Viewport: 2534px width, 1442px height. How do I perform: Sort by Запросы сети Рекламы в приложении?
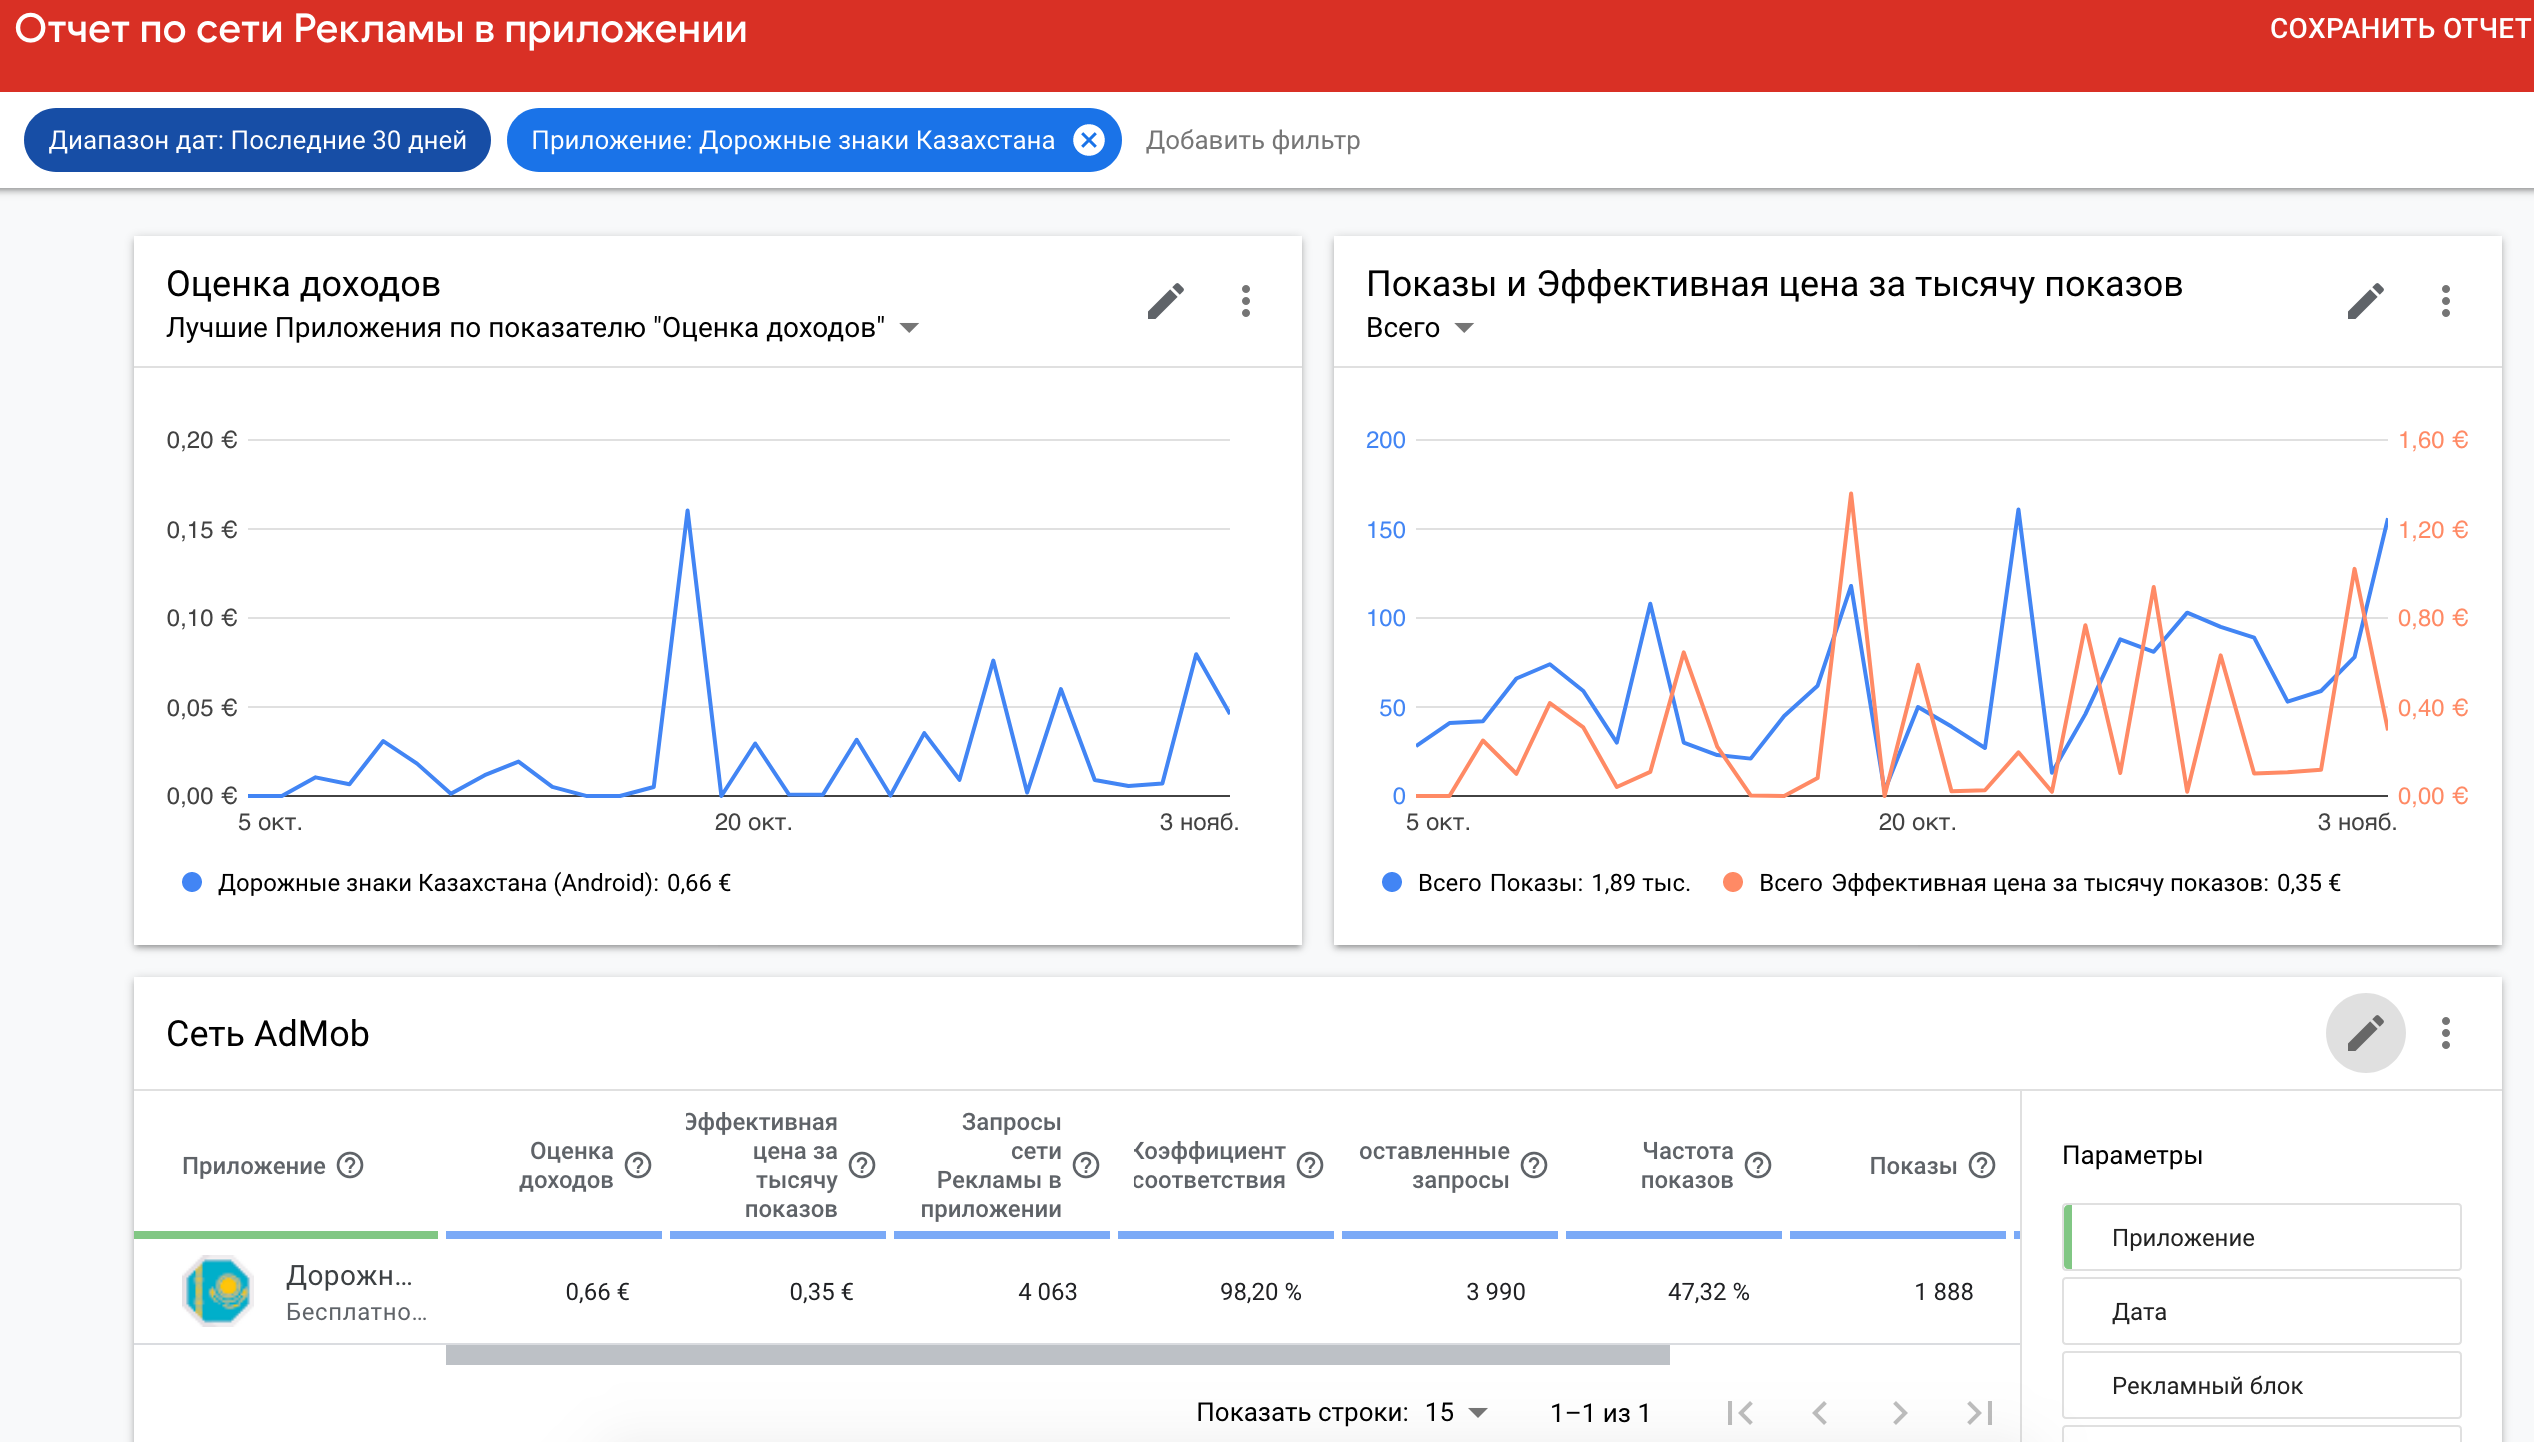pos(991,1166)
